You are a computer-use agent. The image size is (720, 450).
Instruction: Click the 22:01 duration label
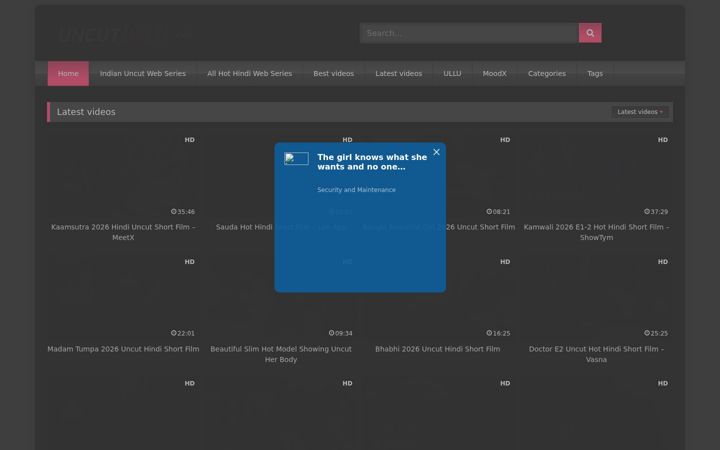(x=183, y=333)
